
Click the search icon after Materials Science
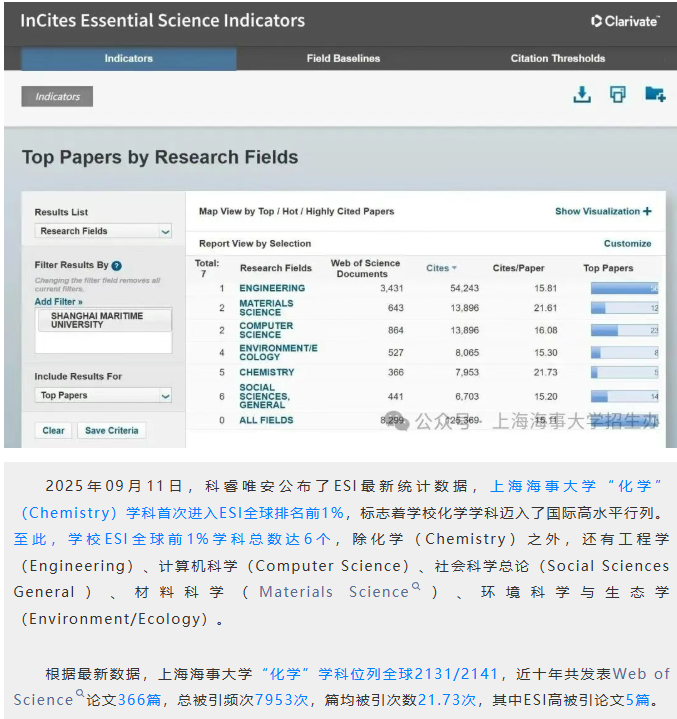(416, 588)
